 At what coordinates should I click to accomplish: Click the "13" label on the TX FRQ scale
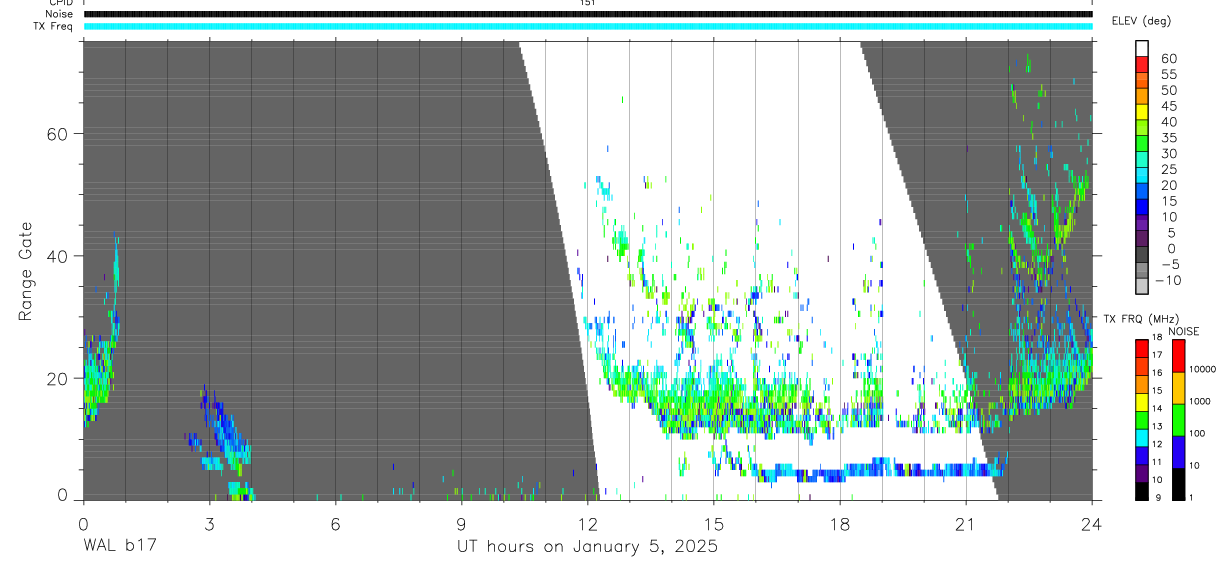pos(1156,427)
